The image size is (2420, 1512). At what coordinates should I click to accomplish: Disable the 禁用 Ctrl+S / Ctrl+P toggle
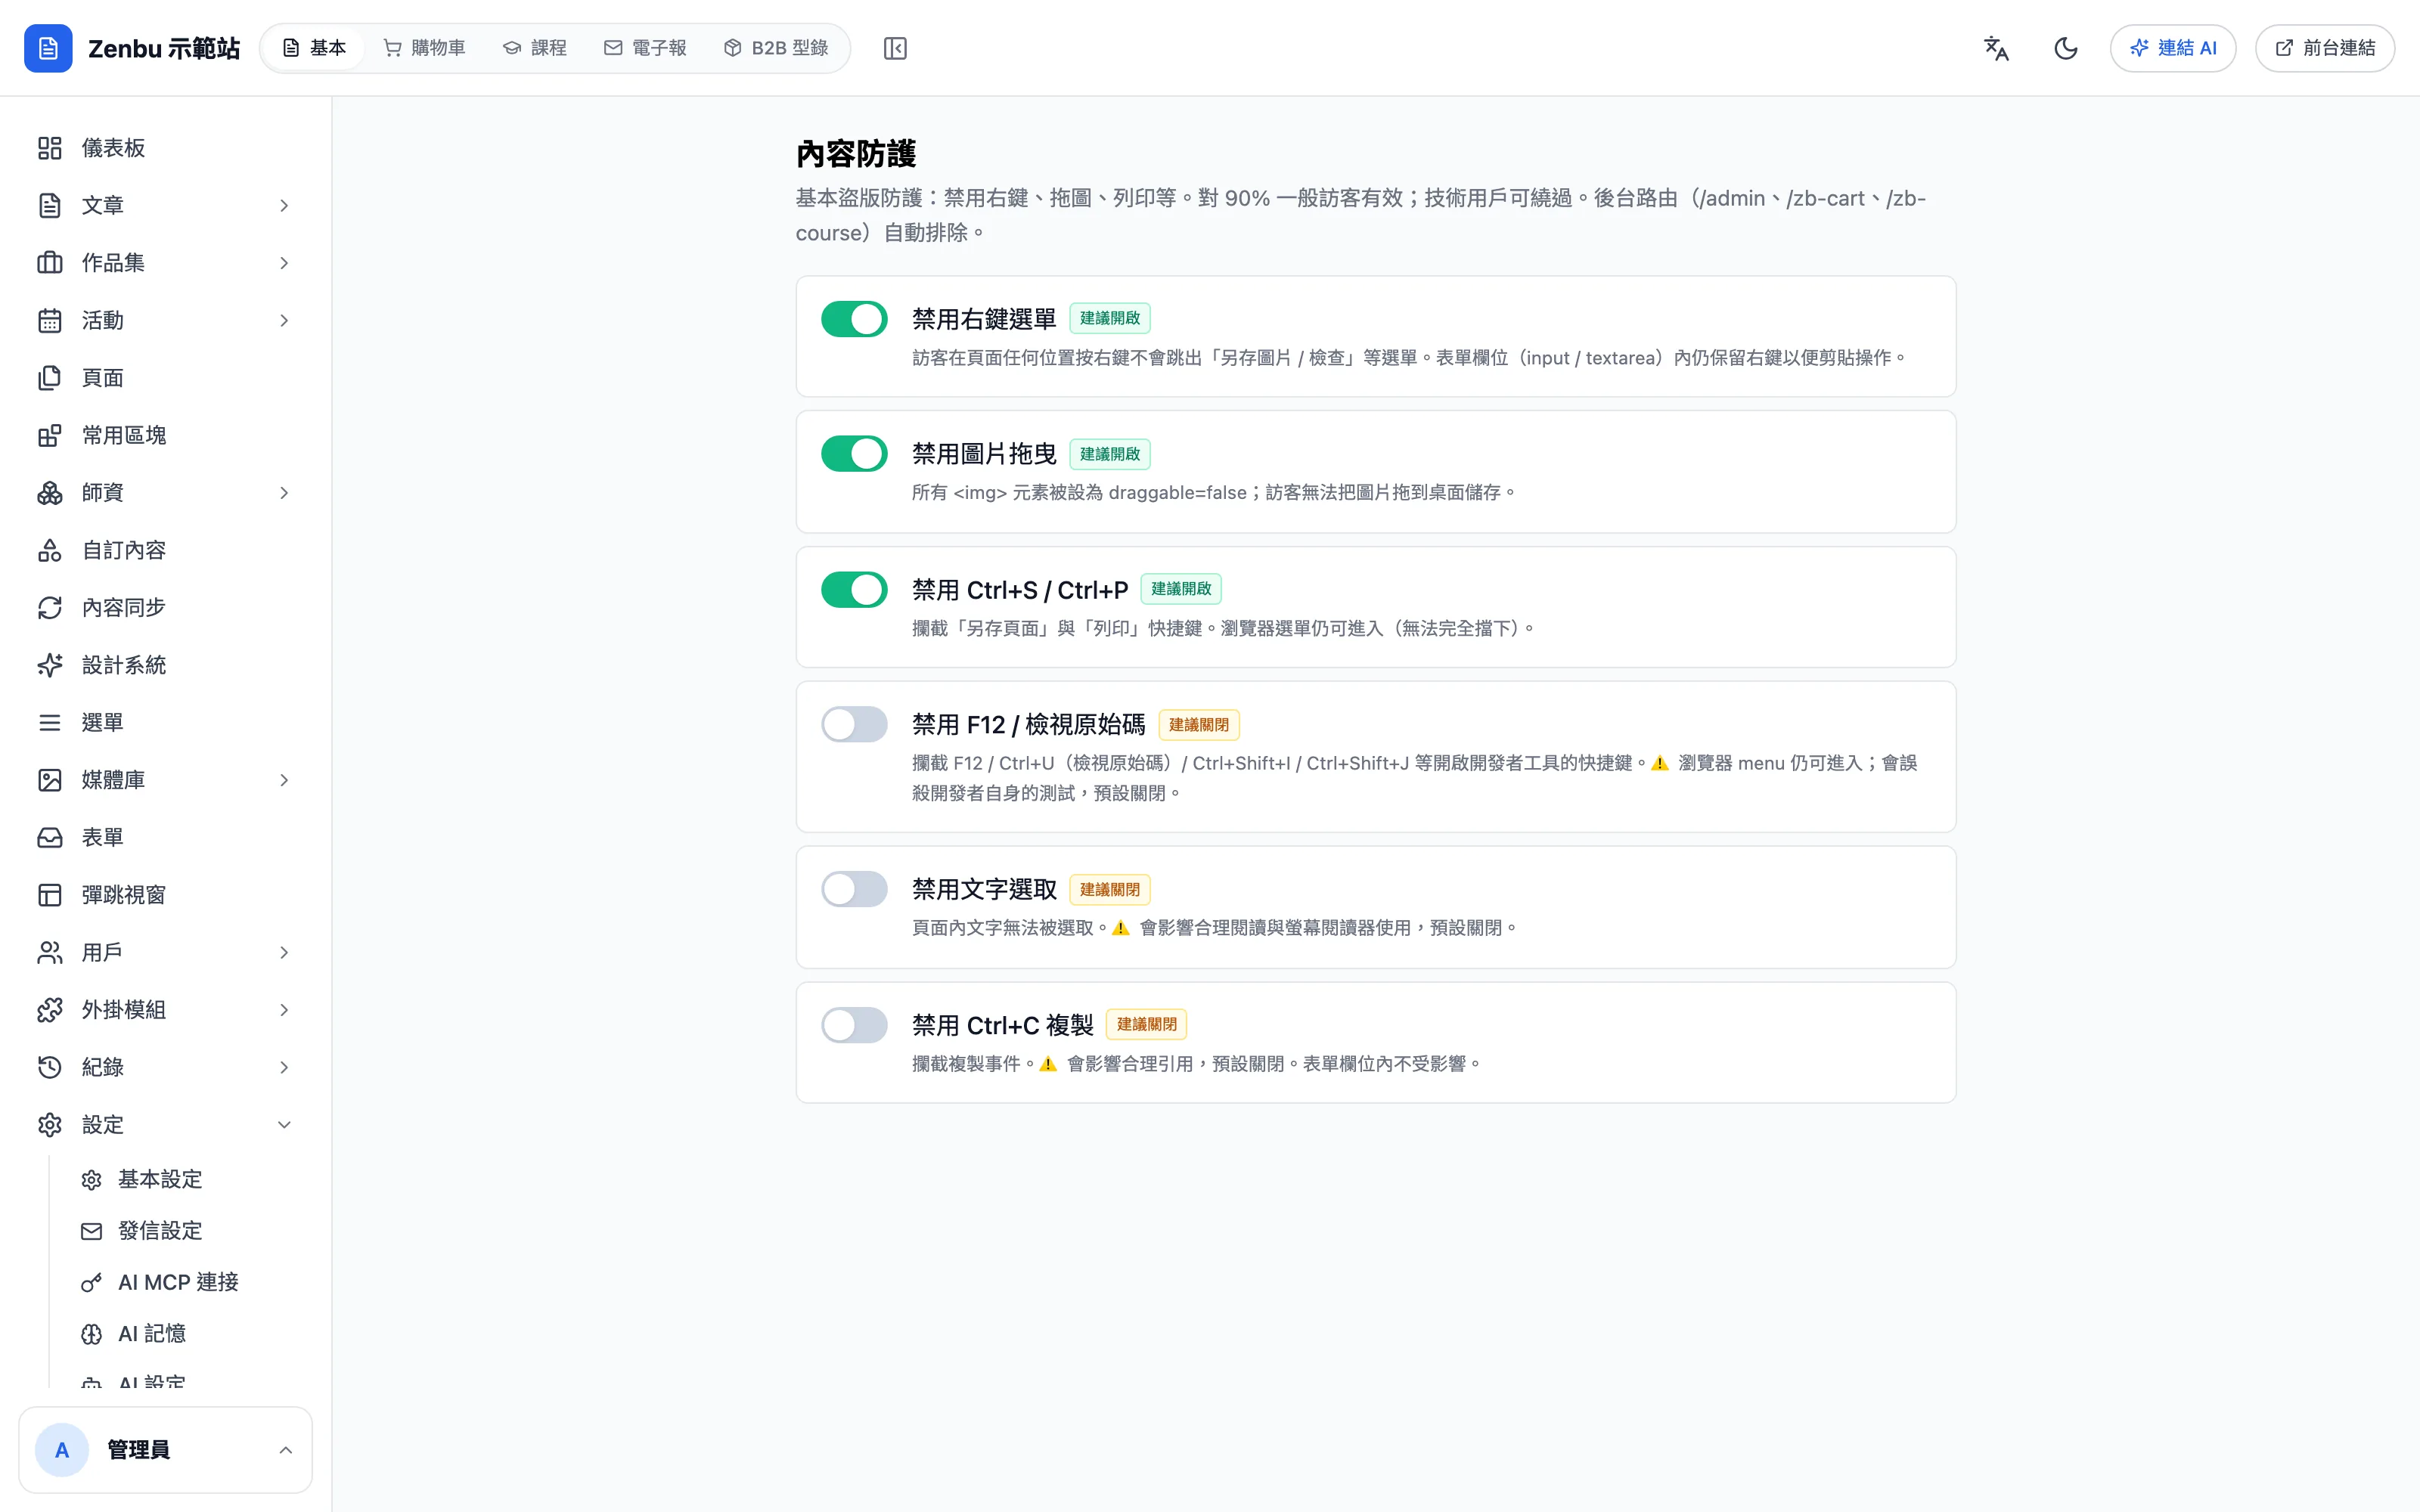point(854,590)
